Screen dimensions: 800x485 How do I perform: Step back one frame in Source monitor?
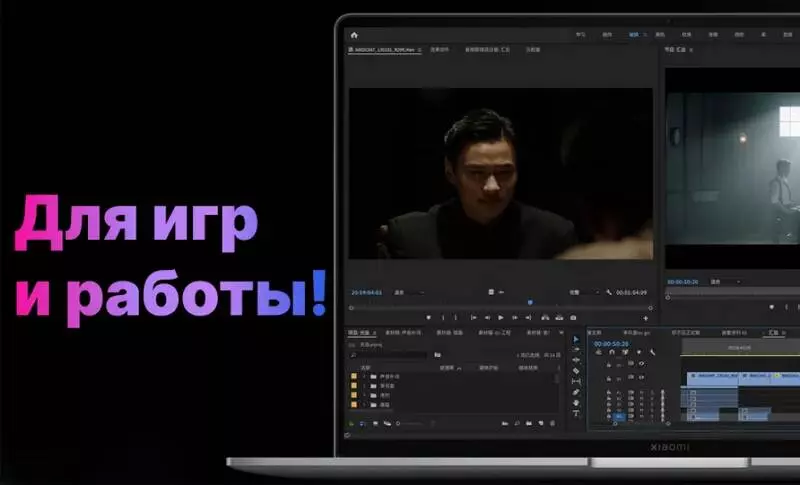487,318
